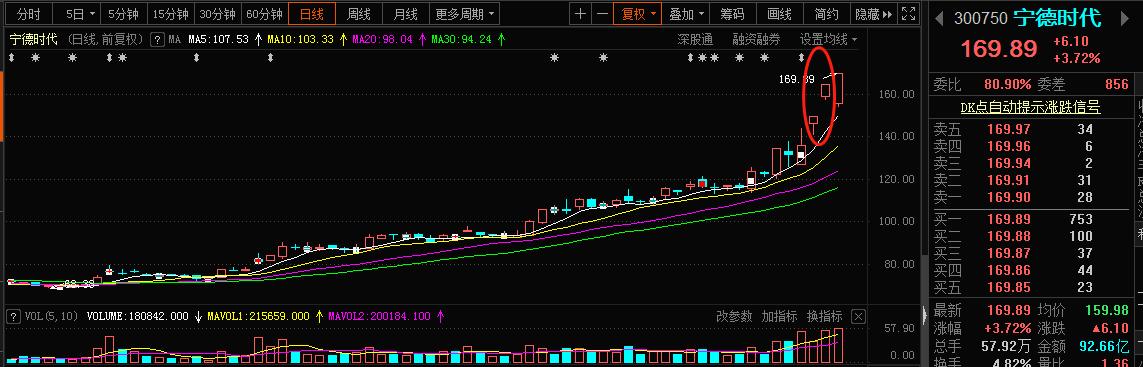Screen dimensions: 1143x367
Task: Close the VOL indicator sub-panel
Action: (858, 317)
